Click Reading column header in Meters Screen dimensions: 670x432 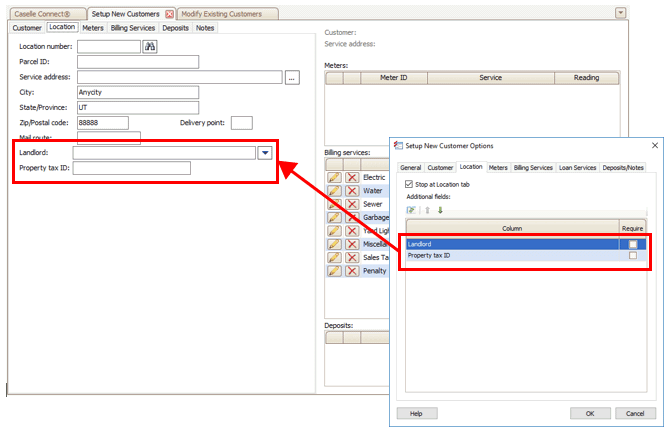(x=586, y=78)
